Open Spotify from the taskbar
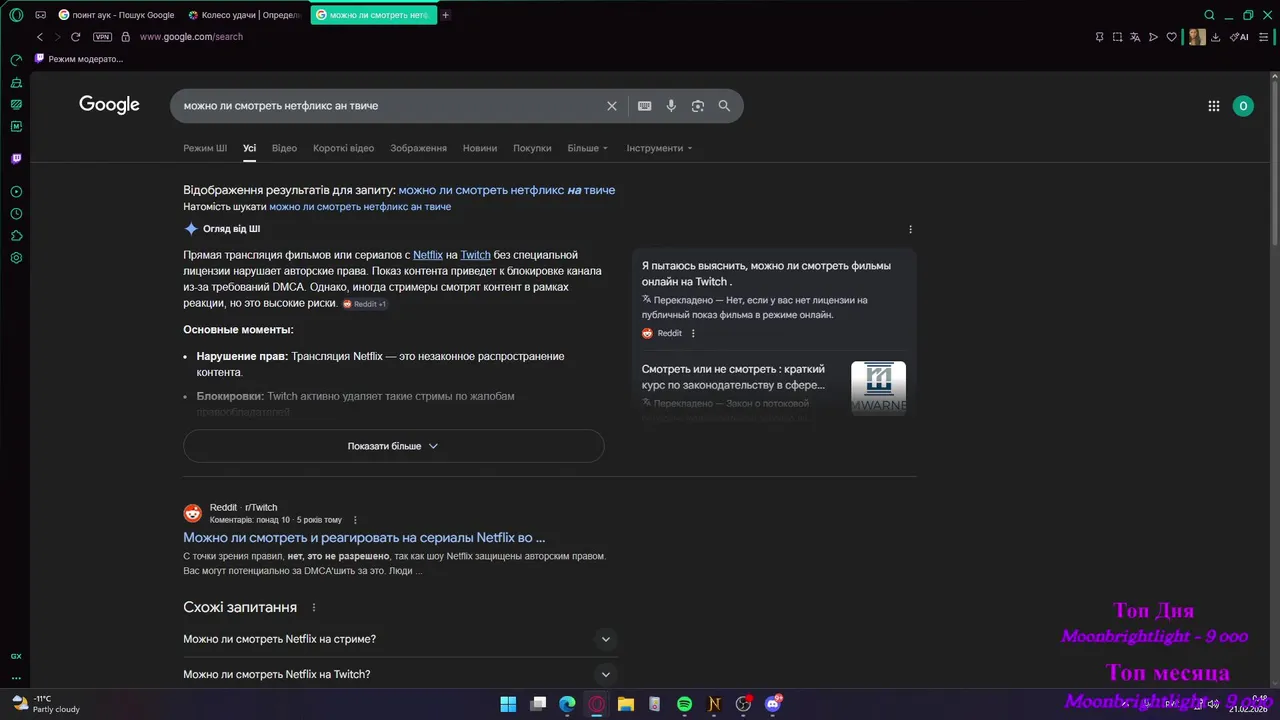Viewport: 1280px width, 720px height. click(x=685, y=704)
